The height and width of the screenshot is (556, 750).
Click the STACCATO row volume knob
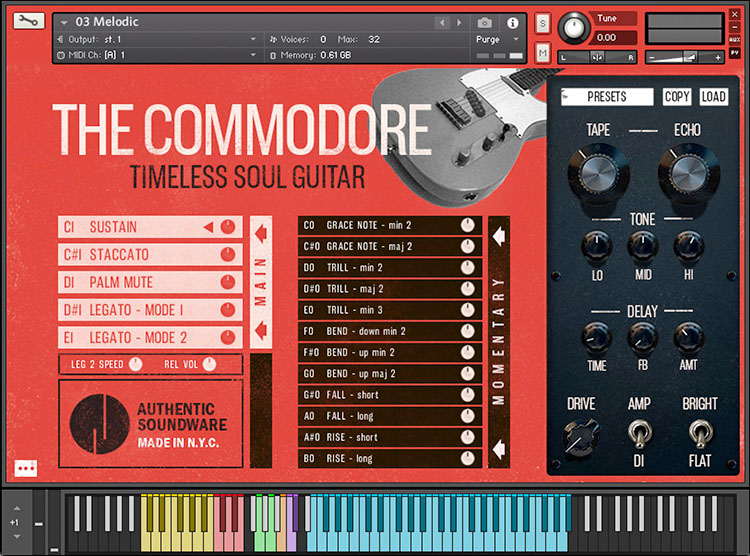pyautogui.click(x=228, y=255)
